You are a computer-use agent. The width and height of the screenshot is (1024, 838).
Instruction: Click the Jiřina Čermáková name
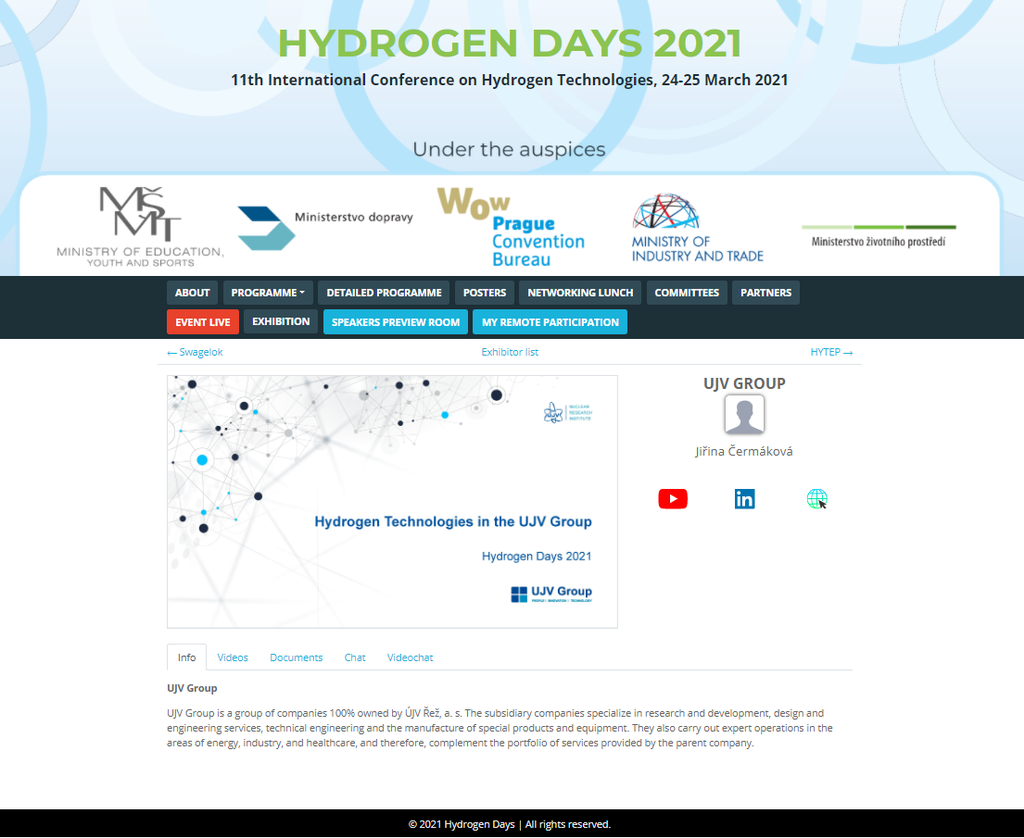coord(744,451)
